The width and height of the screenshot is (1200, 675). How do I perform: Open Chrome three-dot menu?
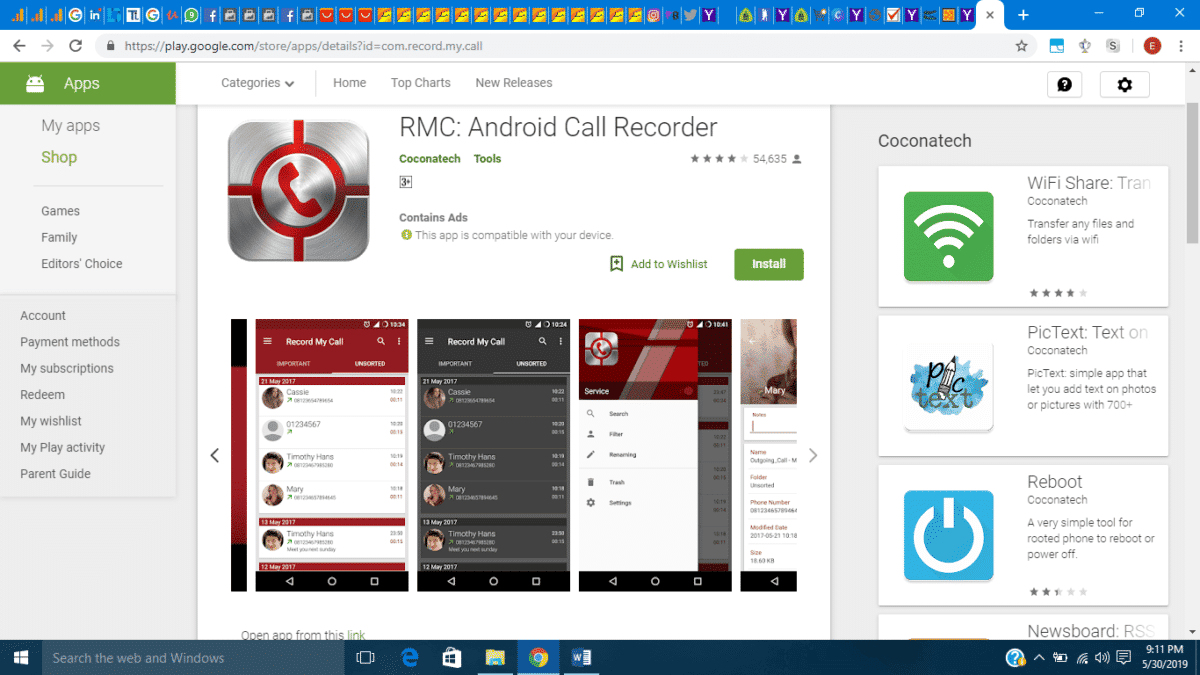[1181, 46]
